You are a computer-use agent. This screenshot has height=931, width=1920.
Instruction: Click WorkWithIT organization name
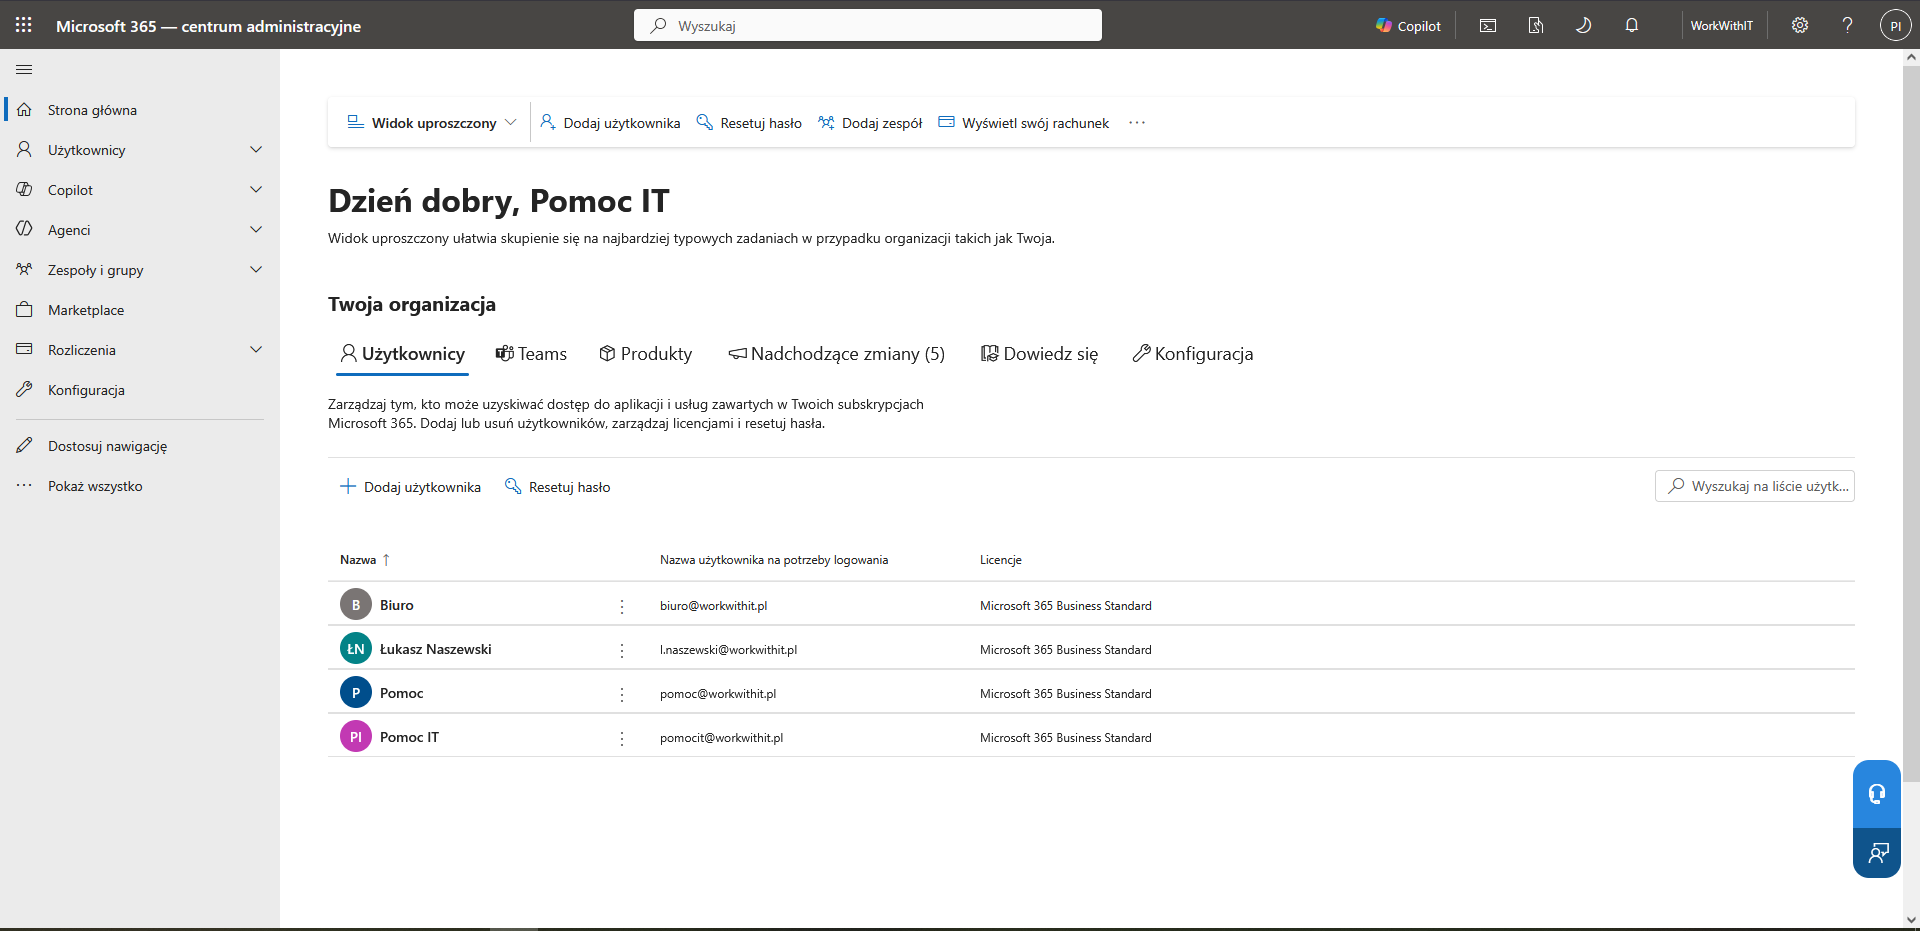point(1722,26)
